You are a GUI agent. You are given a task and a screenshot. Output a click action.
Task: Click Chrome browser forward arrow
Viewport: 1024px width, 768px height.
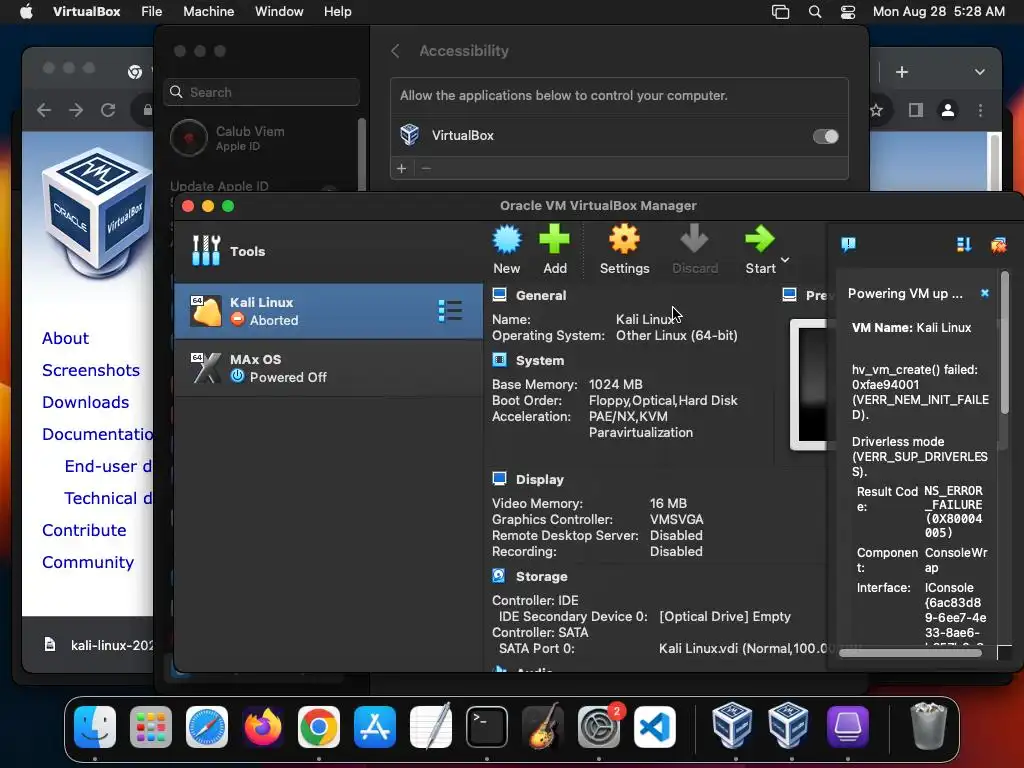pyautogui.click(x=76, y=110)
